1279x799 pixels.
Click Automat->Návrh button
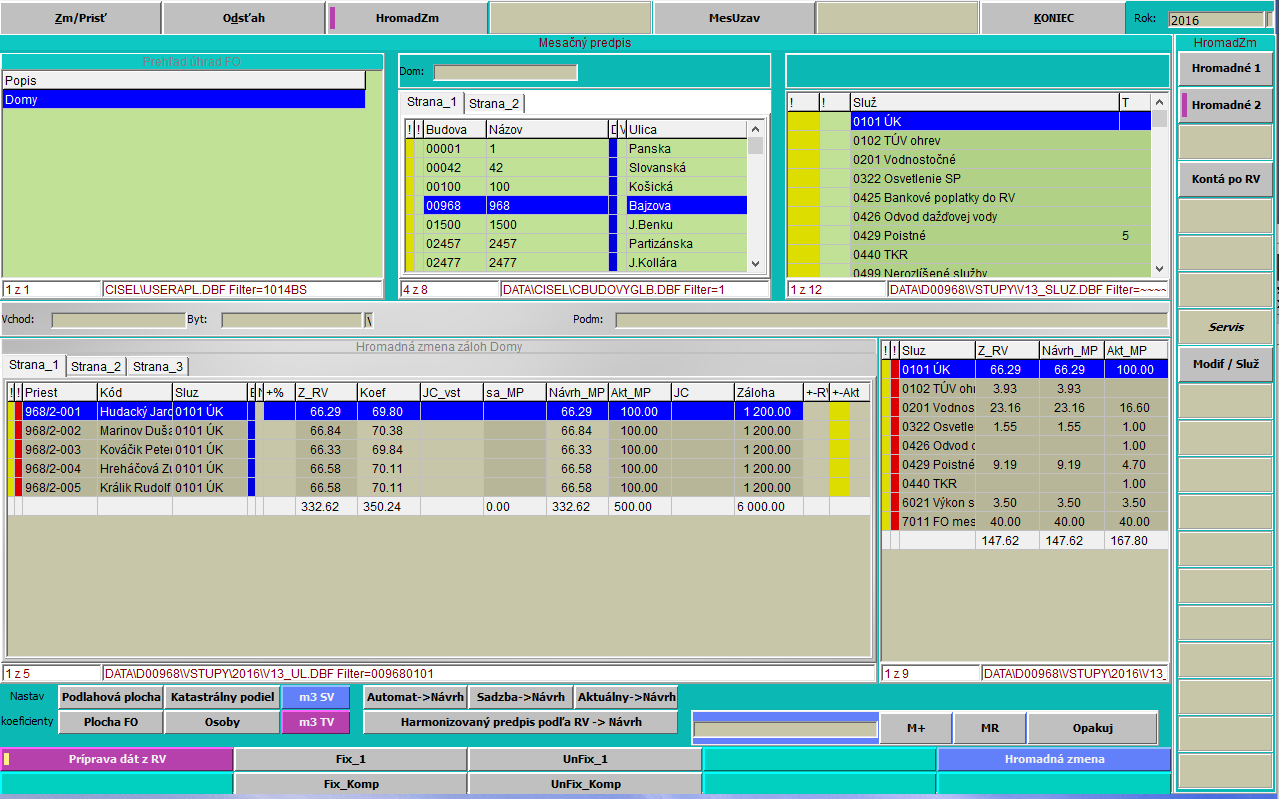414,697
